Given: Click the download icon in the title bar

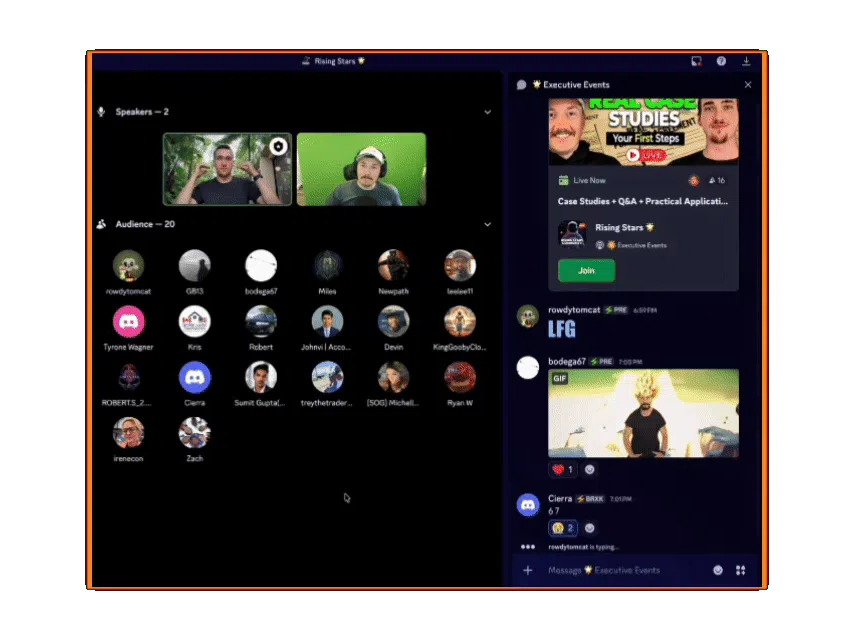Looking at the screenshot, I should 746,61.
